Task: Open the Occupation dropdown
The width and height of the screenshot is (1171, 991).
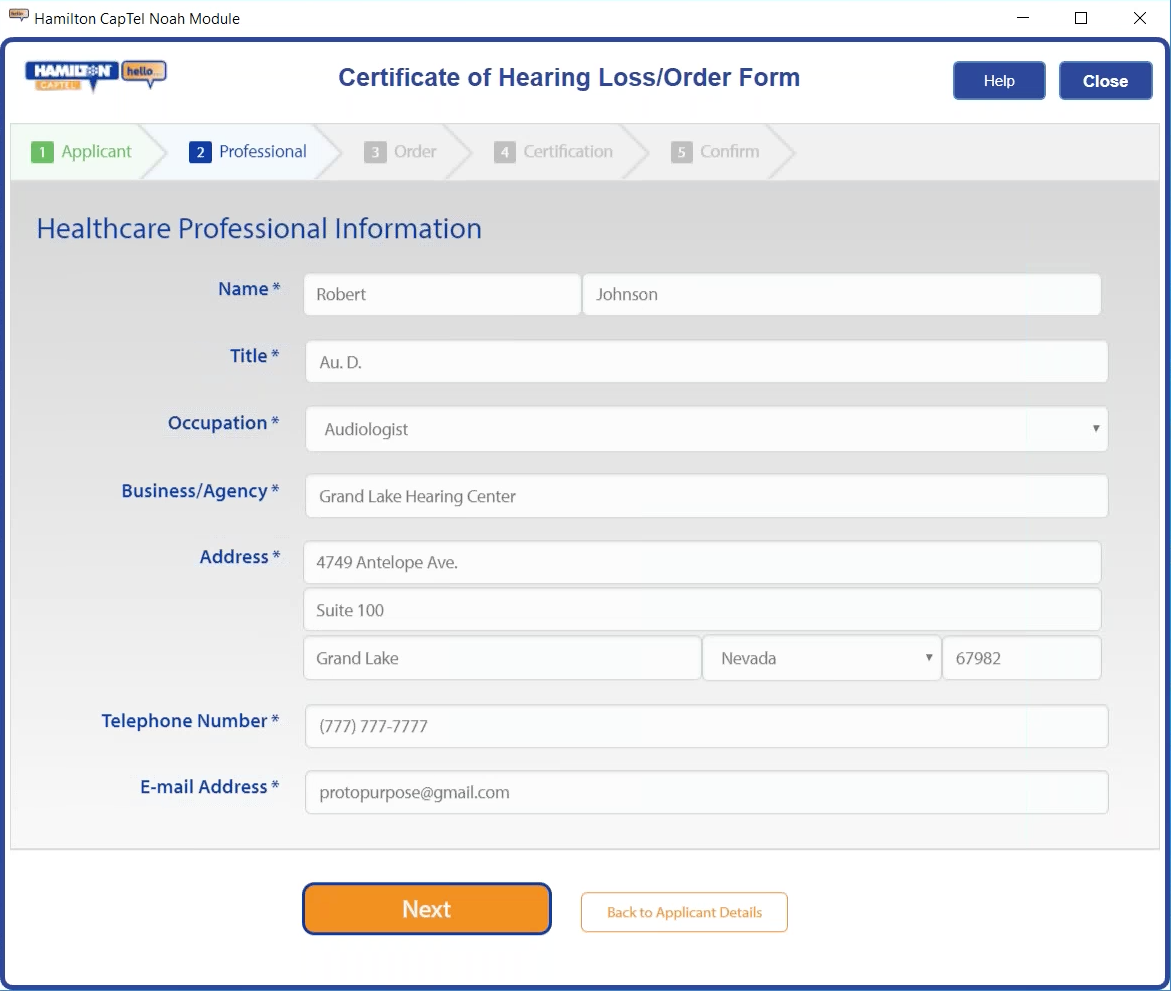Action: (706, 428)
